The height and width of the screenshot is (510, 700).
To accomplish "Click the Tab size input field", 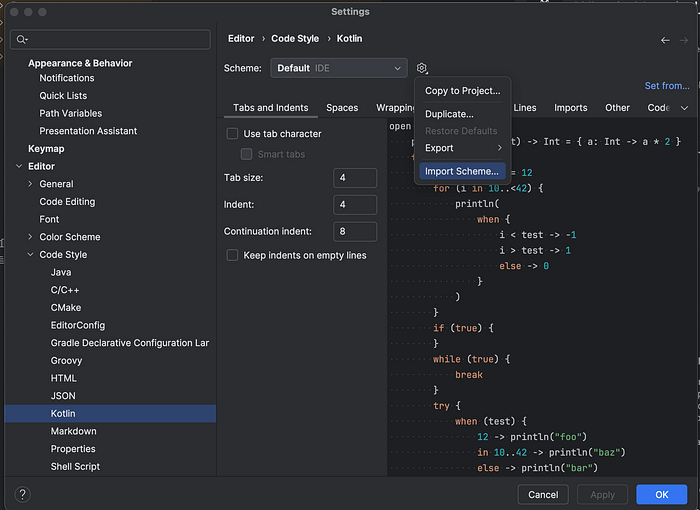I will click(355, 178).
